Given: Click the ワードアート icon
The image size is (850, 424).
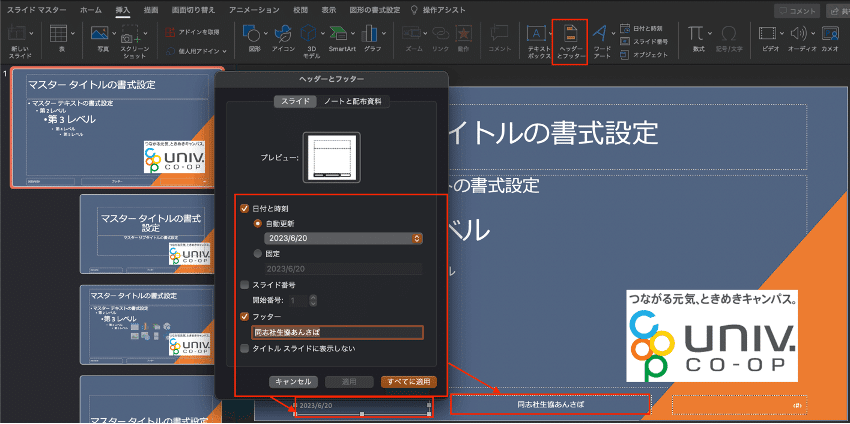Looking at the screenshot, I should (x=599, y=34).
